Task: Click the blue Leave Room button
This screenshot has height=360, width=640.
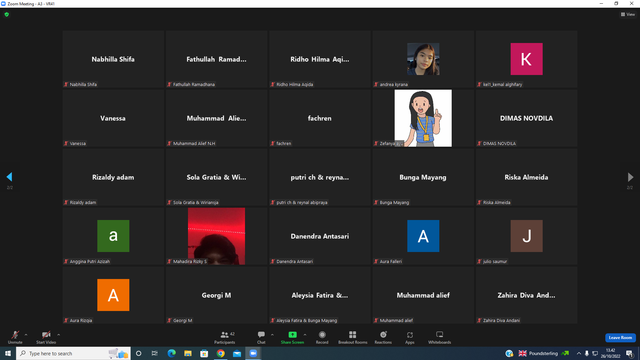Action: coord(620,338)
